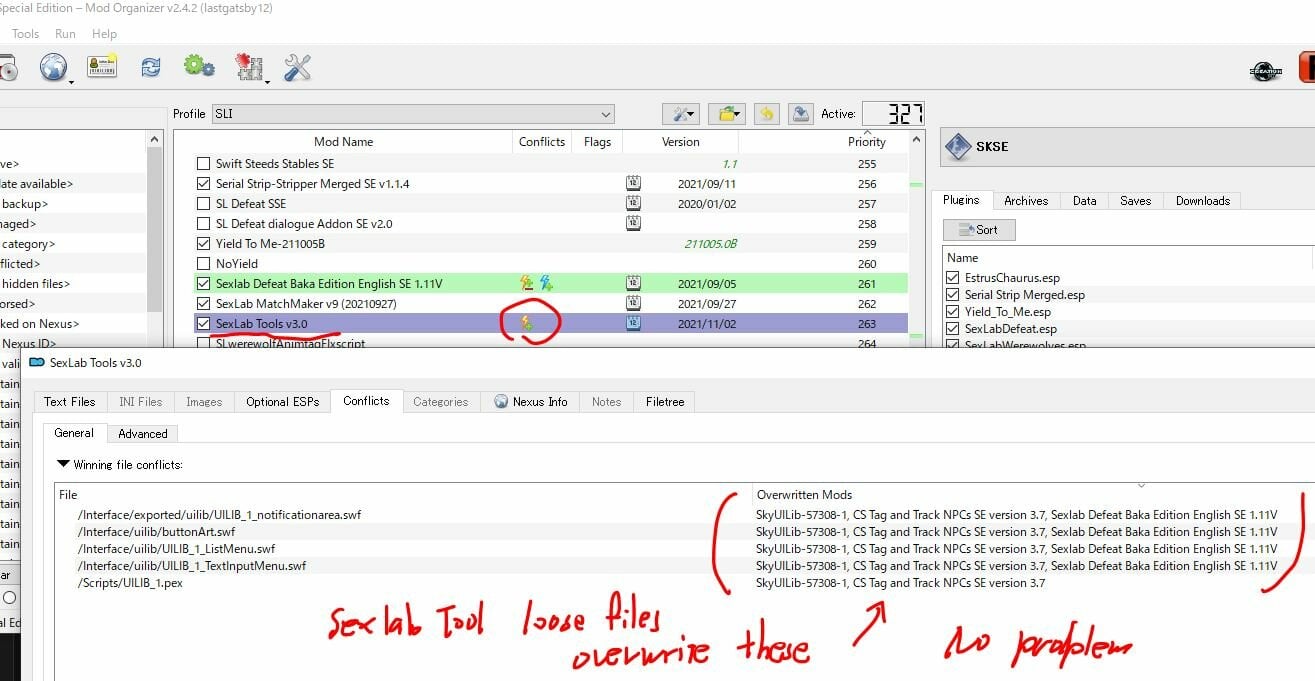Sort by the Version column header
Screen dimensions: 1315x681
click(681, 142)
